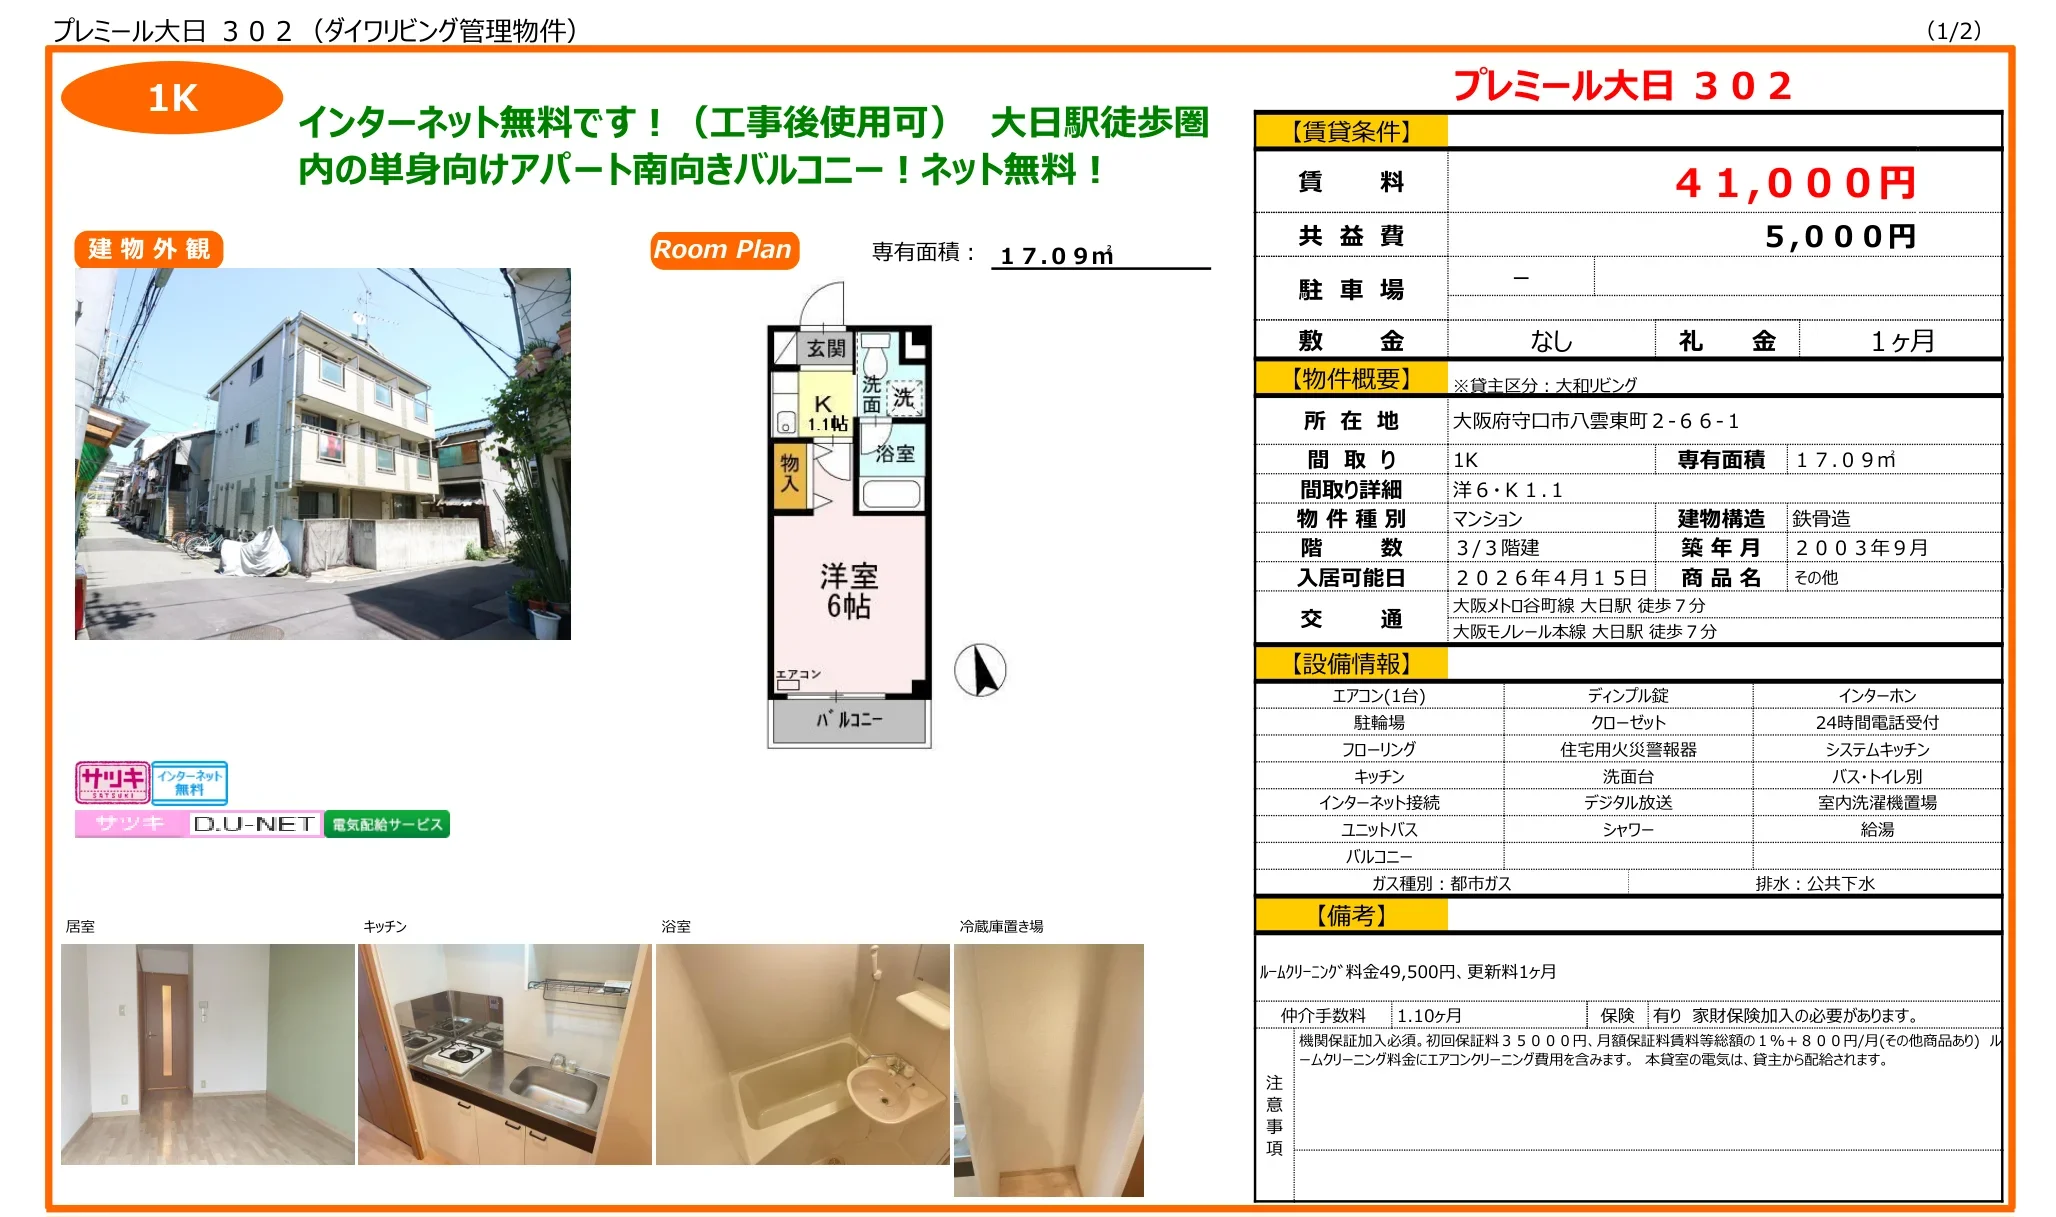Open the 浴室 bathroom photo
The height and width of the screenshot is (1217, 2056).
pos(802,1054)
